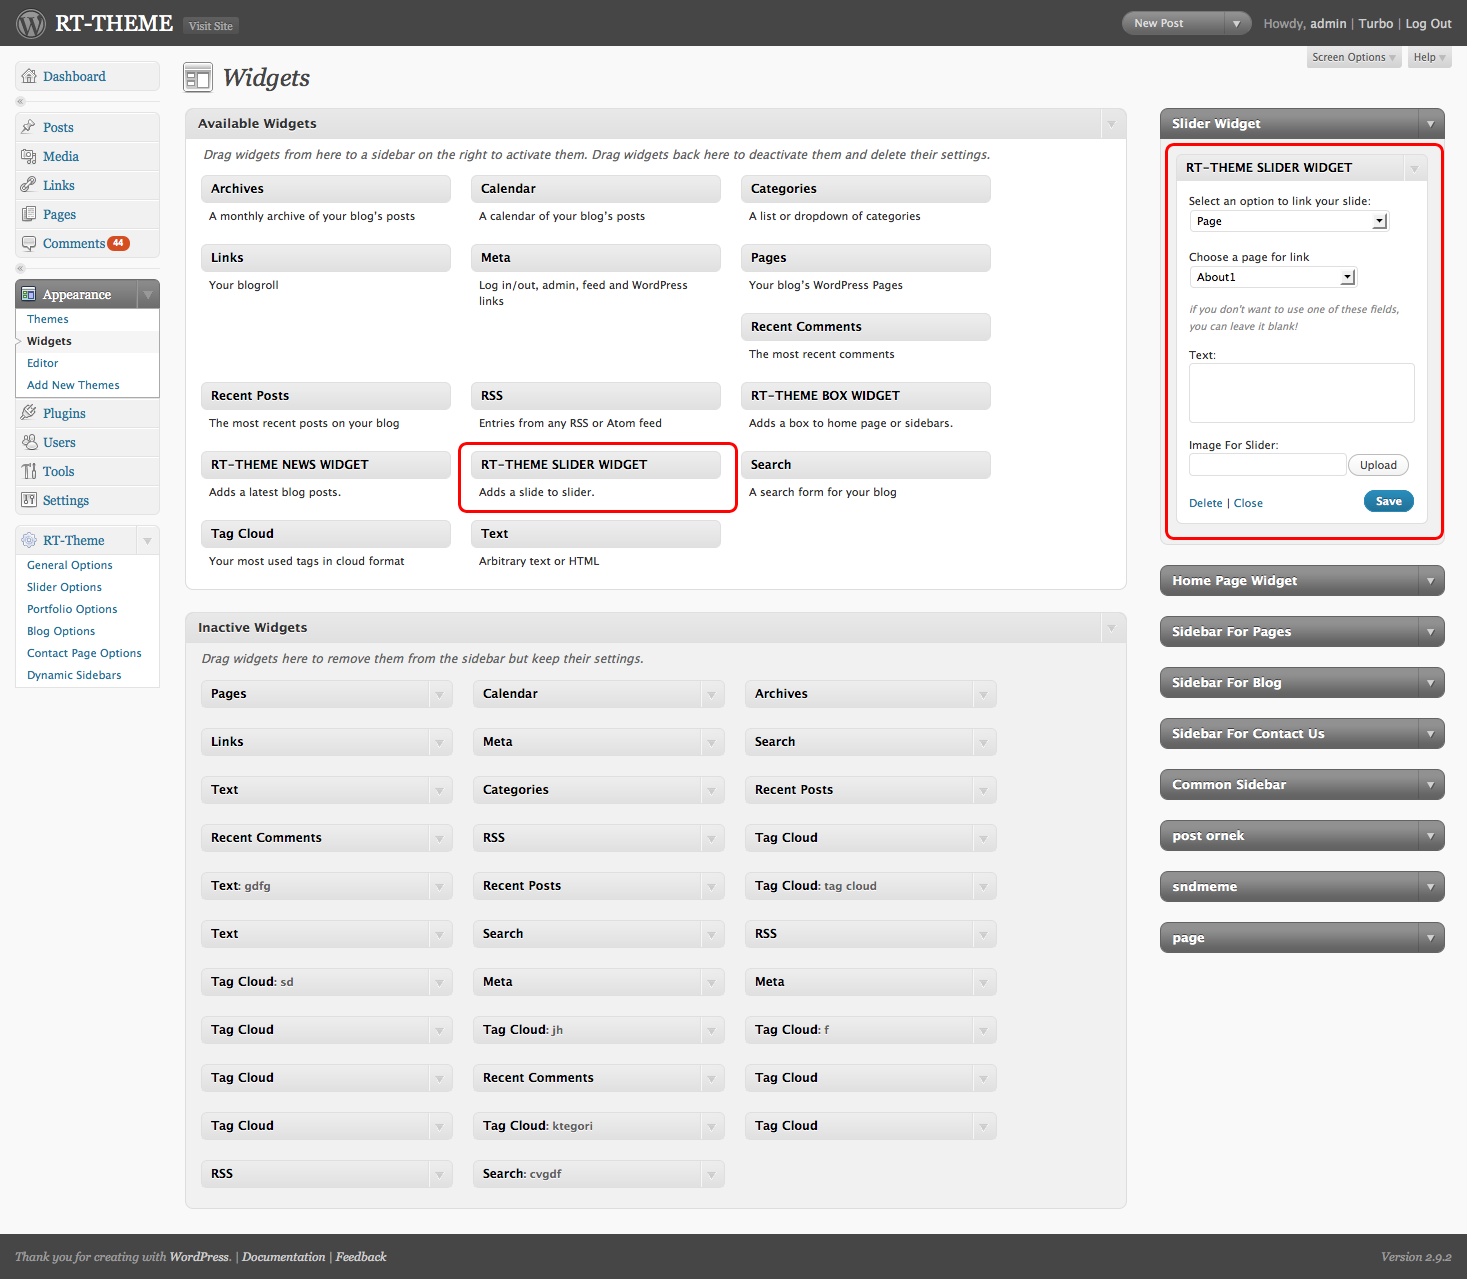Image resolution: width=1467 pixels, height=1279 pixels.
Task: Click the Users icon in sidebar
Action: click(29, 442)
